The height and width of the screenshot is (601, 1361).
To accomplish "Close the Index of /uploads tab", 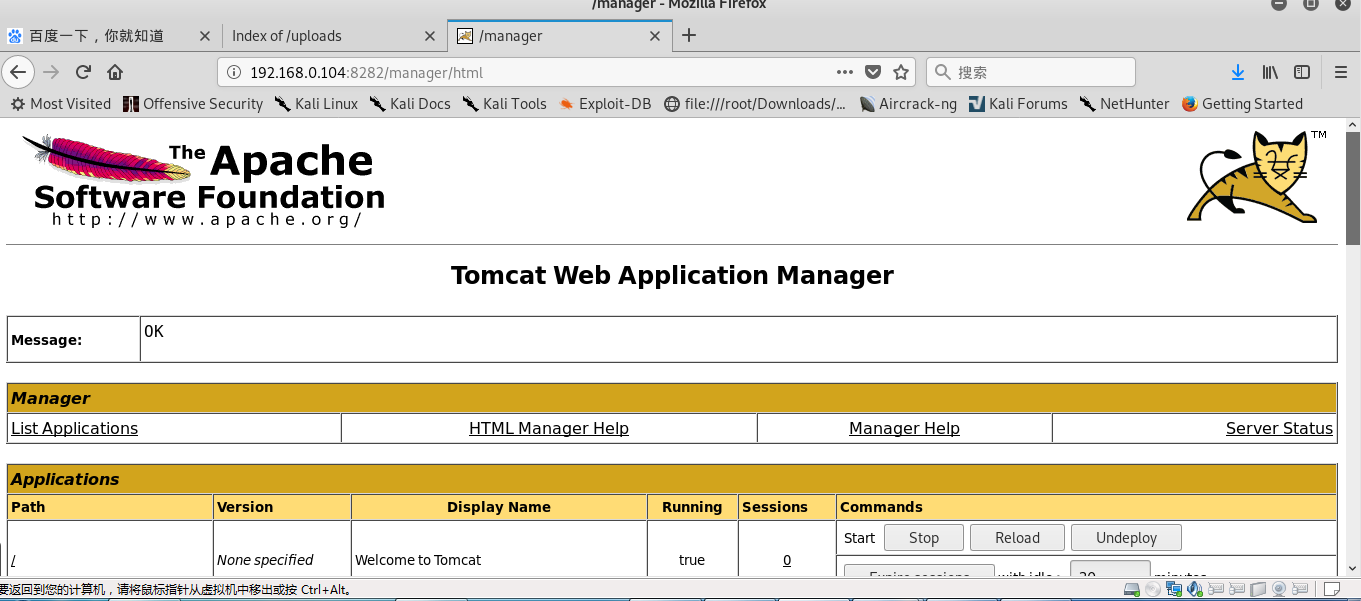I will (430, 36).
